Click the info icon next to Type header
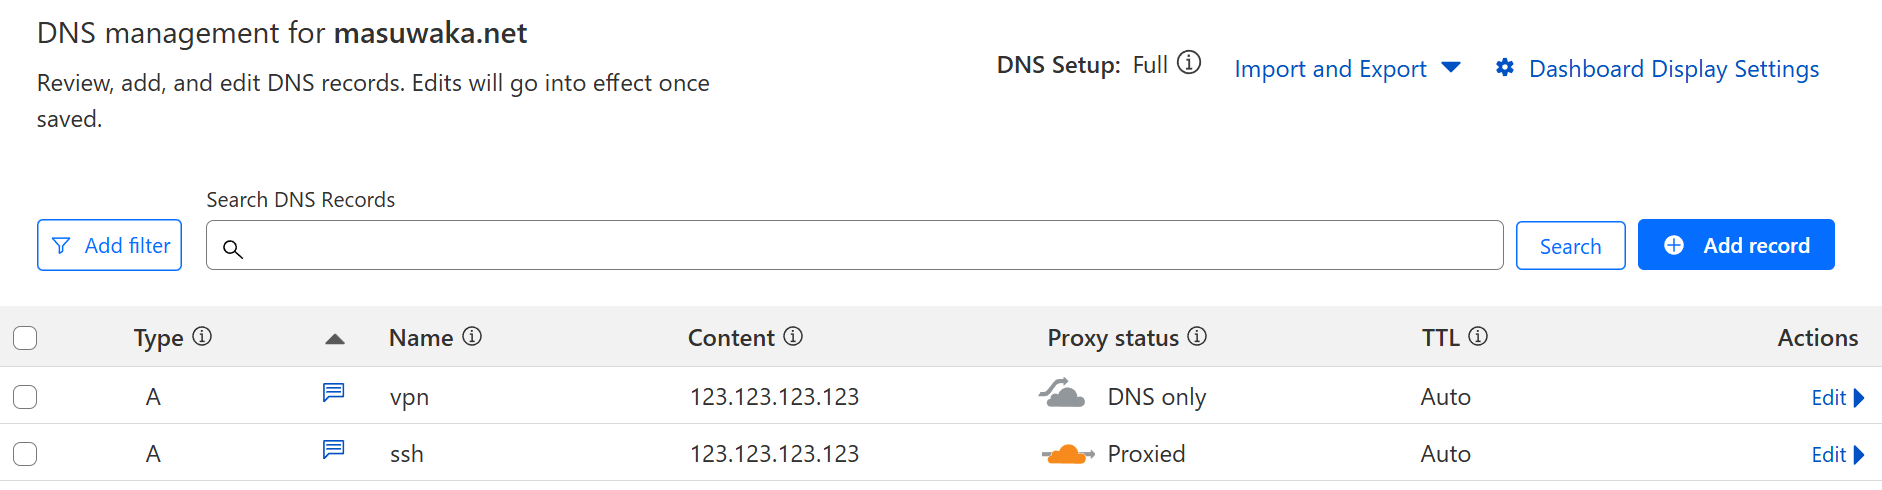Screen dimensions: 1882x490 (202, 336)
